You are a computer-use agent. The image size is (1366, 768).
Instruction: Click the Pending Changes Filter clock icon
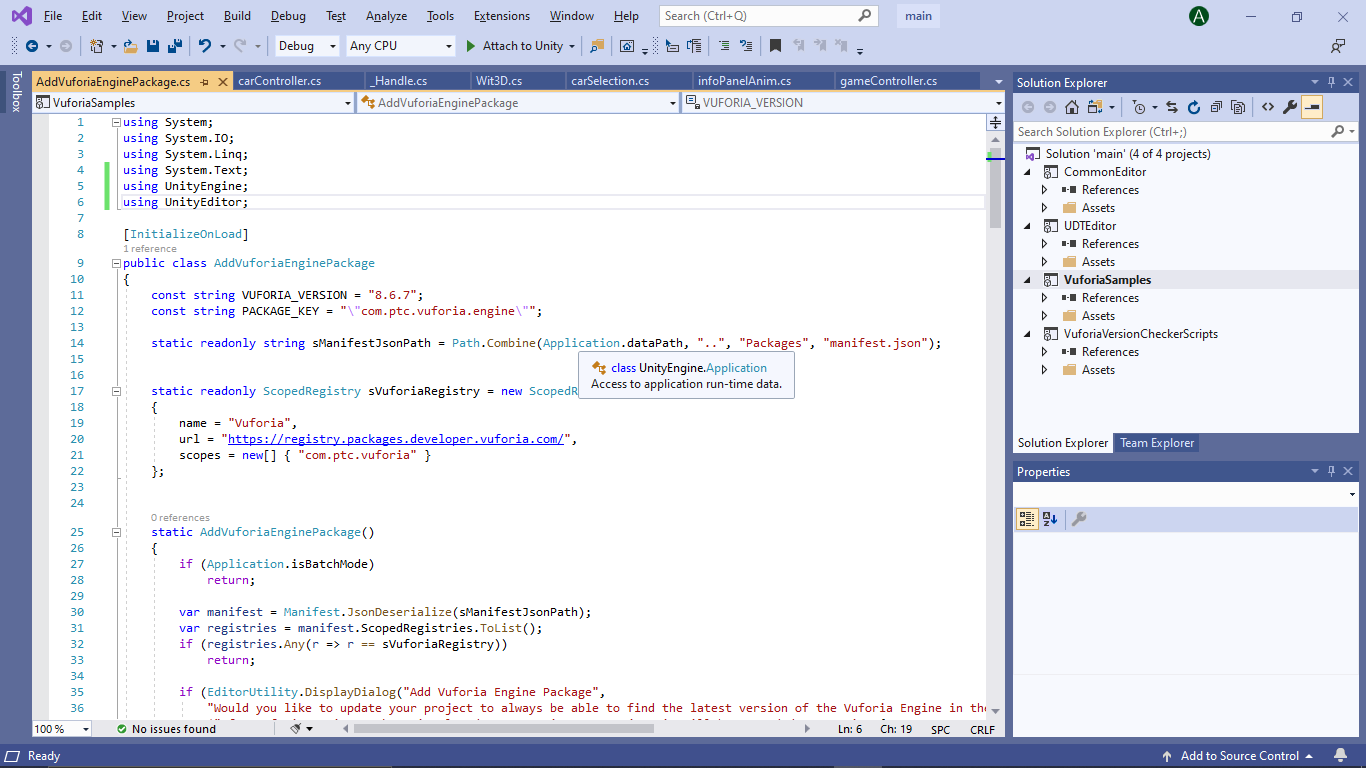click(x=1139, y=107)
